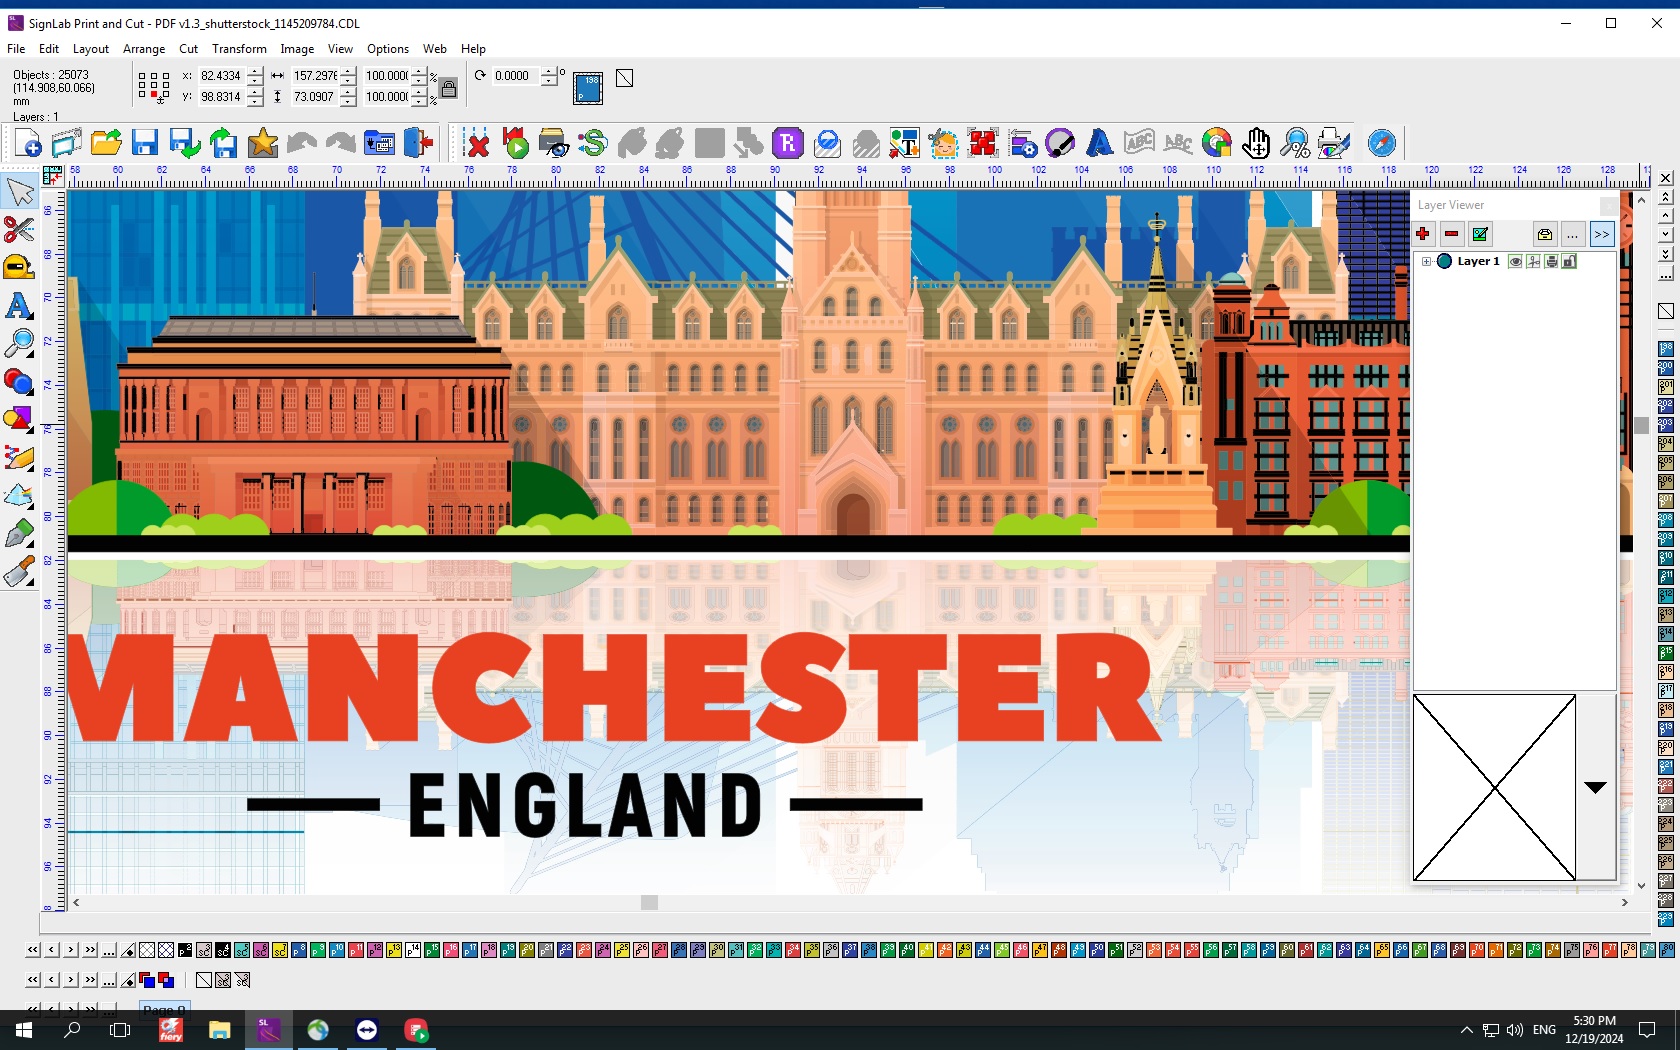This screenshot has width=1680, height=1050.
Task: Toggle Layer 1 cuttable icon
Action: (x=1534, y=262)
